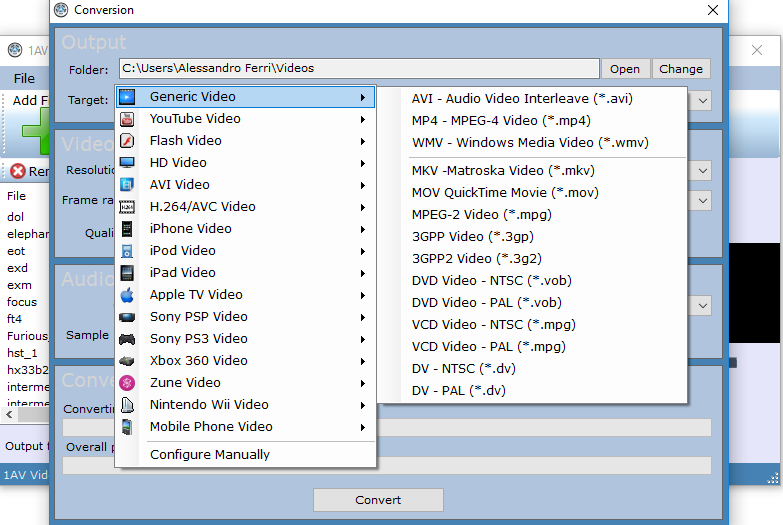Pick MKV - Matroska Video format
Screen dimensions: 783x525
tap(532, 171)
